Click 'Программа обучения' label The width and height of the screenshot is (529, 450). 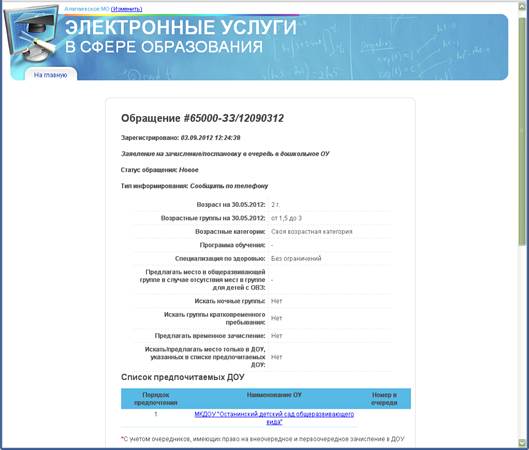coord(232,245)
